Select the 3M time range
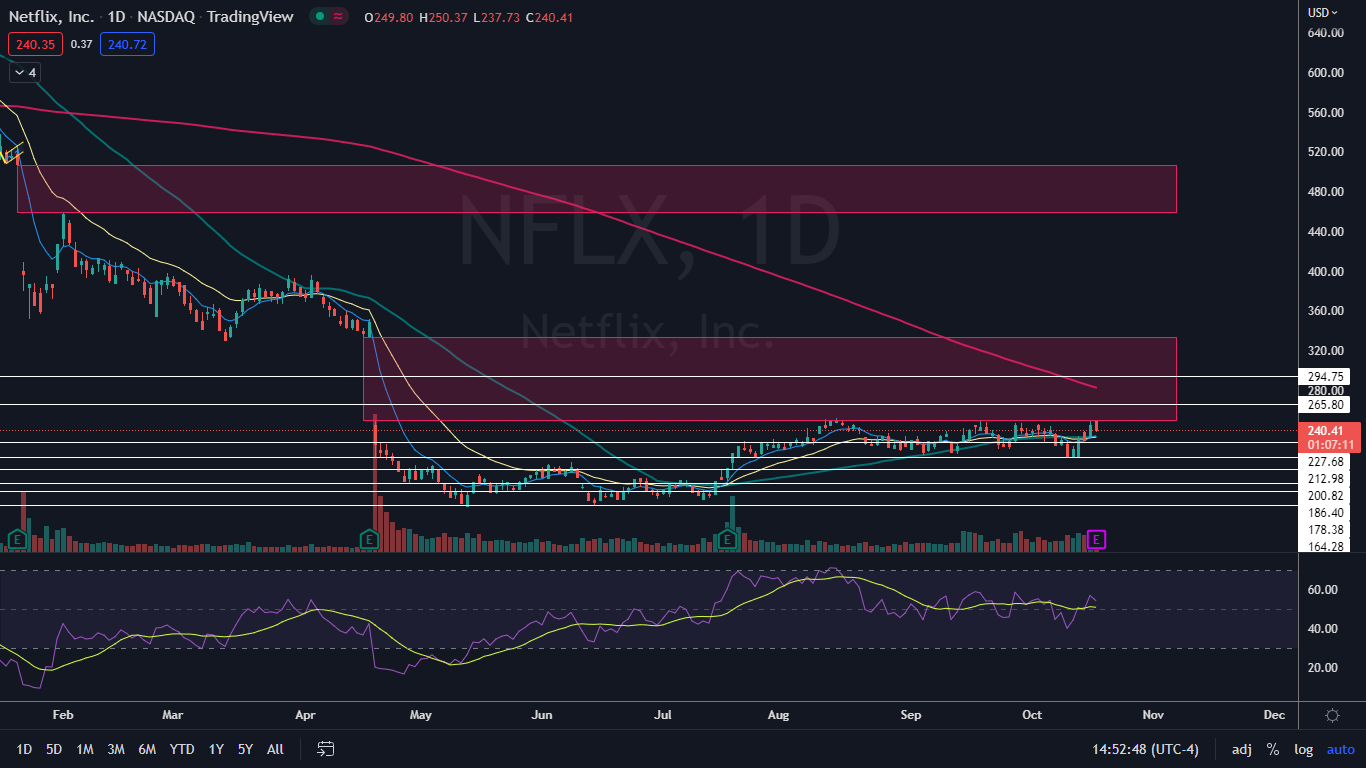The width and height of the screenshot is (1366, 768). click(x=116, y=749)
